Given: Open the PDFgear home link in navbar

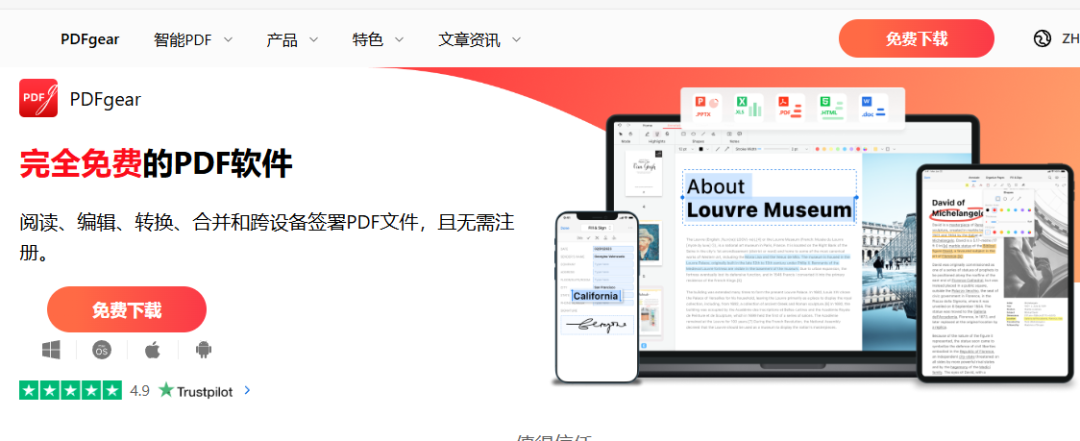Looking at the screenshot, I should pyautogui.click(x=90, y=39).
